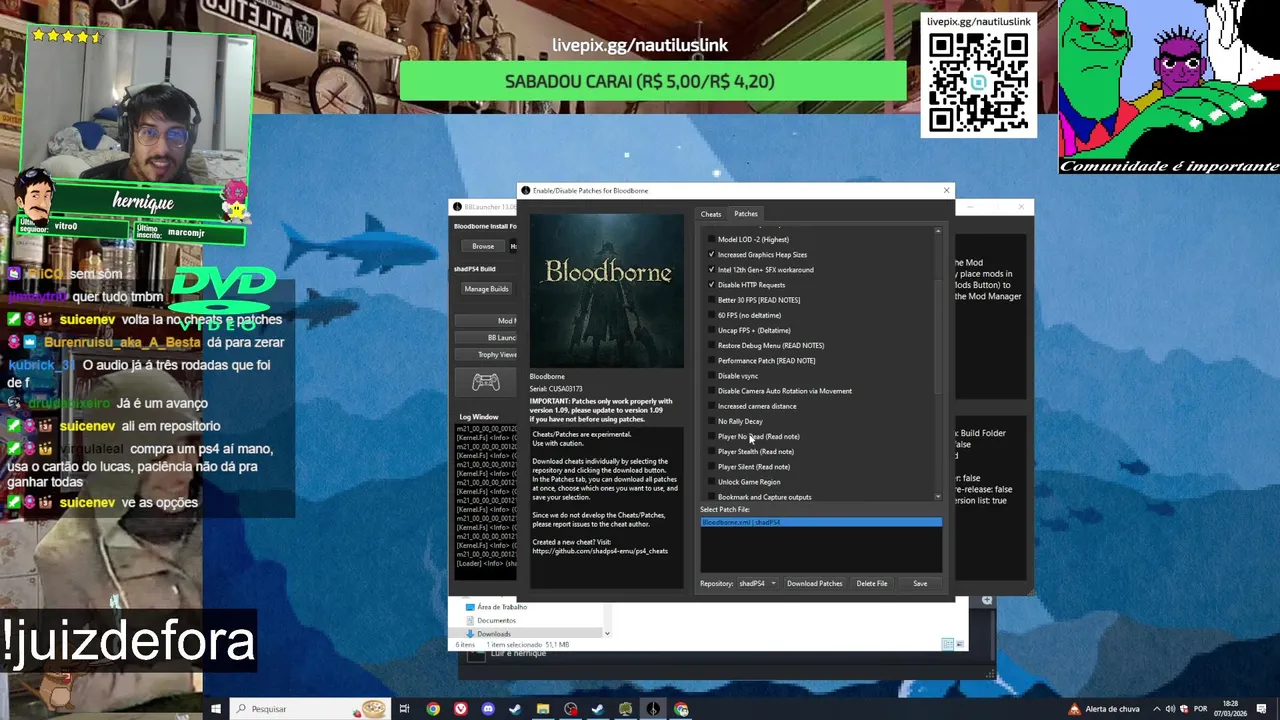Check Player Silent patch

coord(712,466)
